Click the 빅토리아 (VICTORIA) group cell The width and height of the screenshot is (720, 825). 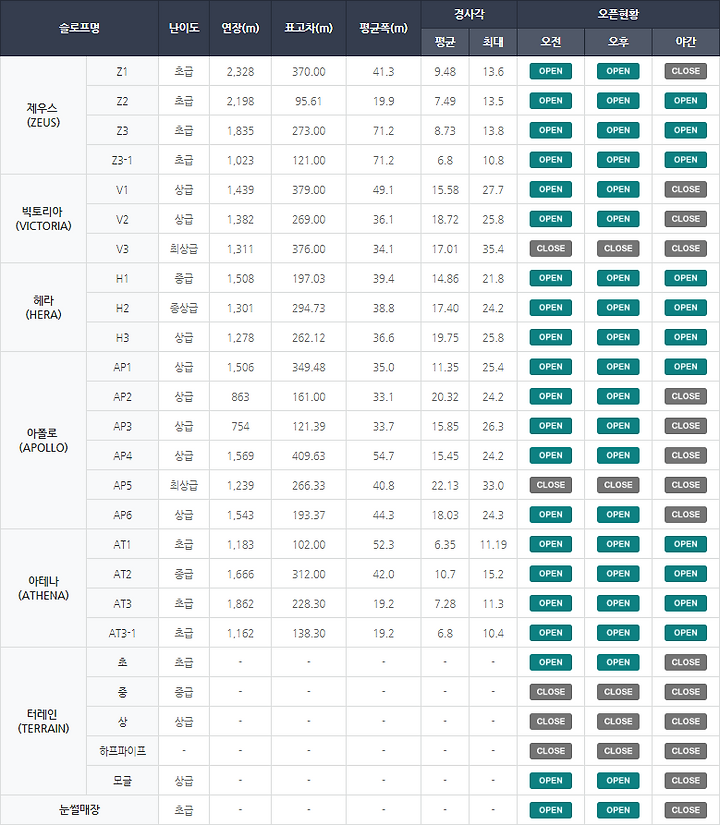tap(43, 219)
